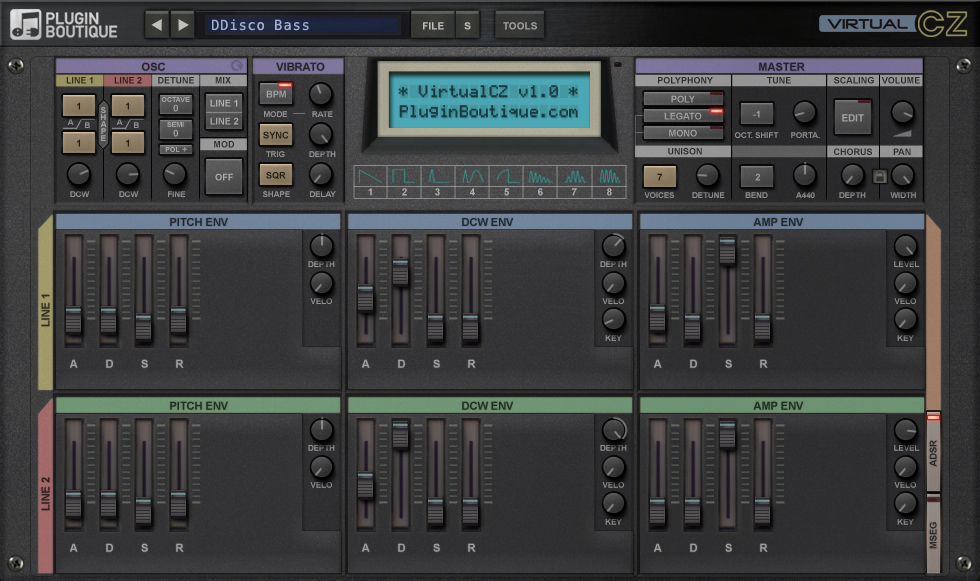Switch envelopes to MSEG mode
Viewport: 980px width, 581px height.
tap(933, 534)
